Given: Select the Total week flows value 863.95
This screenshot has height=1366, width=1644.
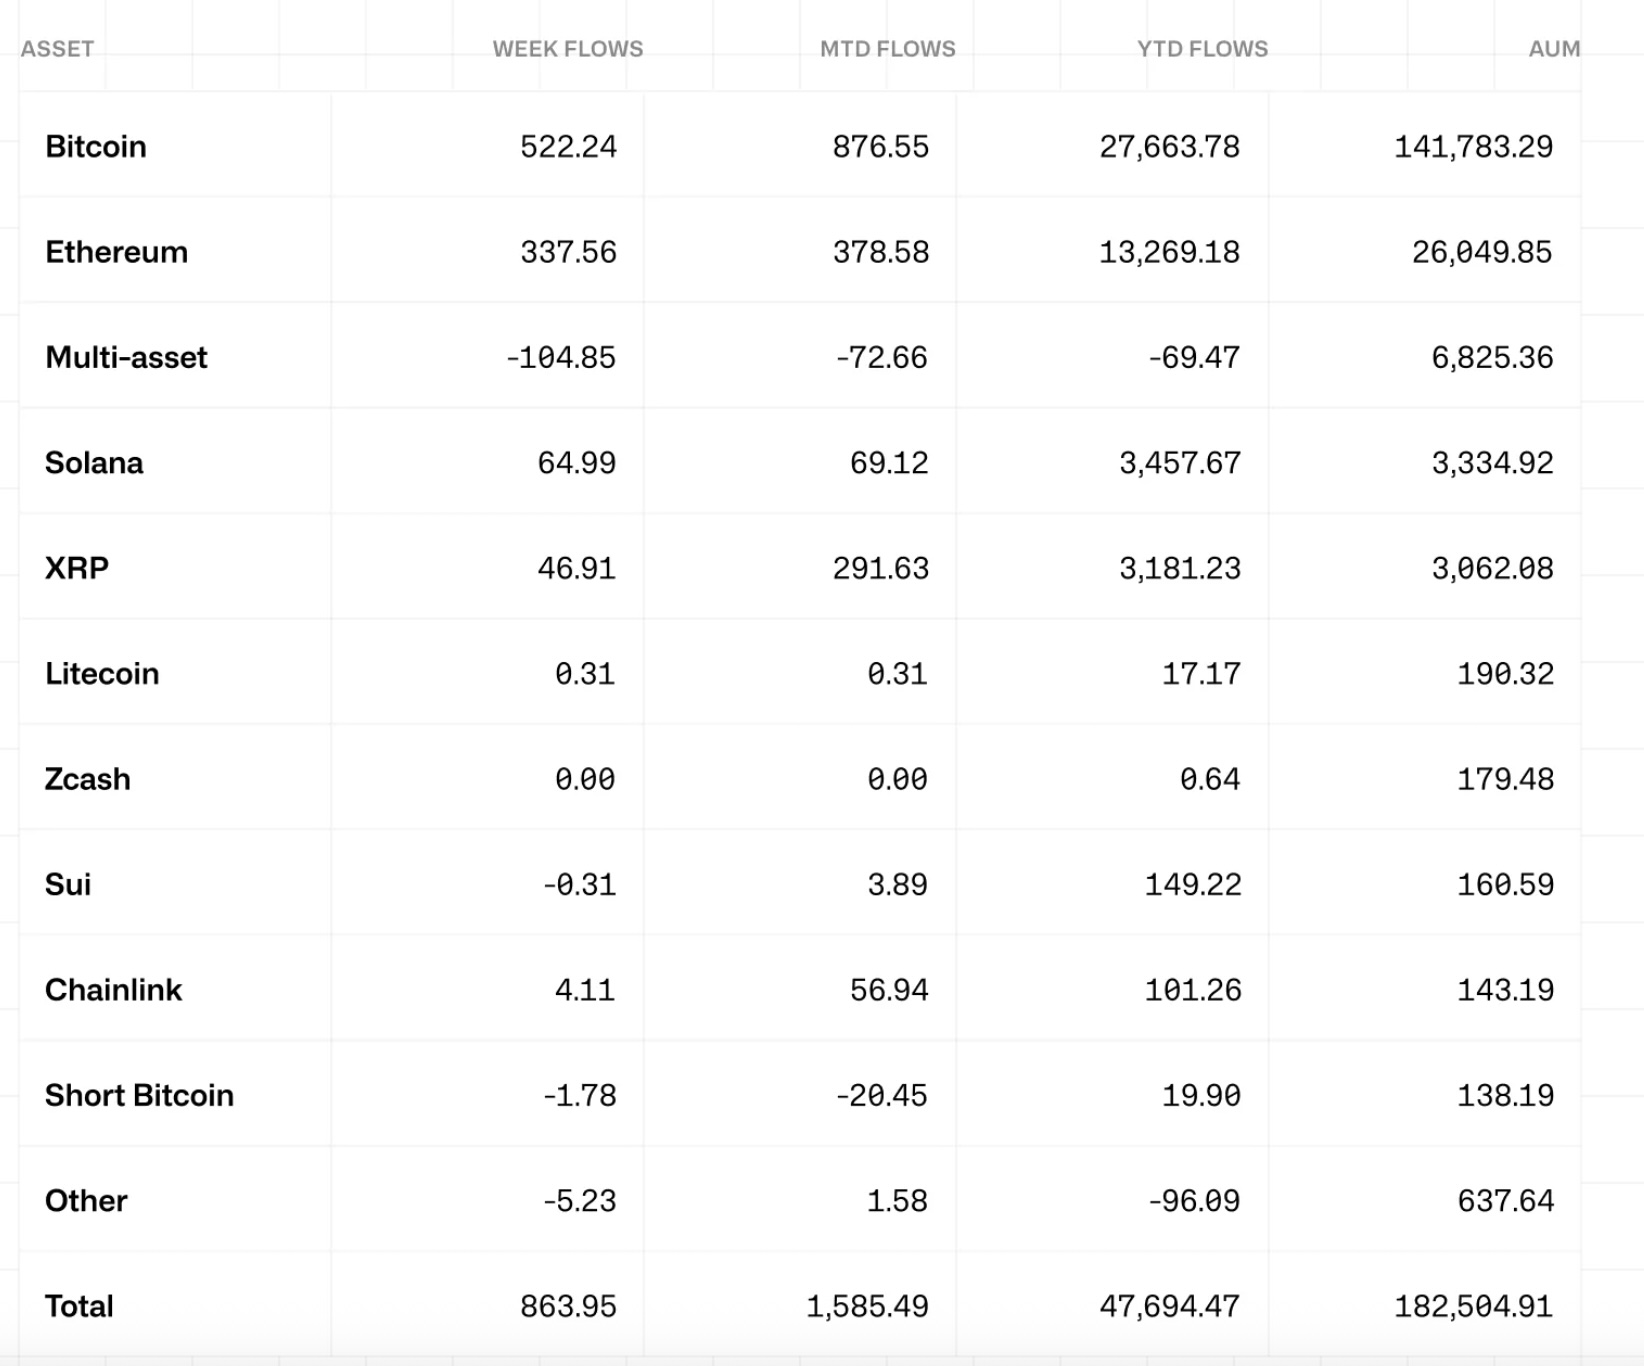Looking at the screenshot, I should [568, 1307].
